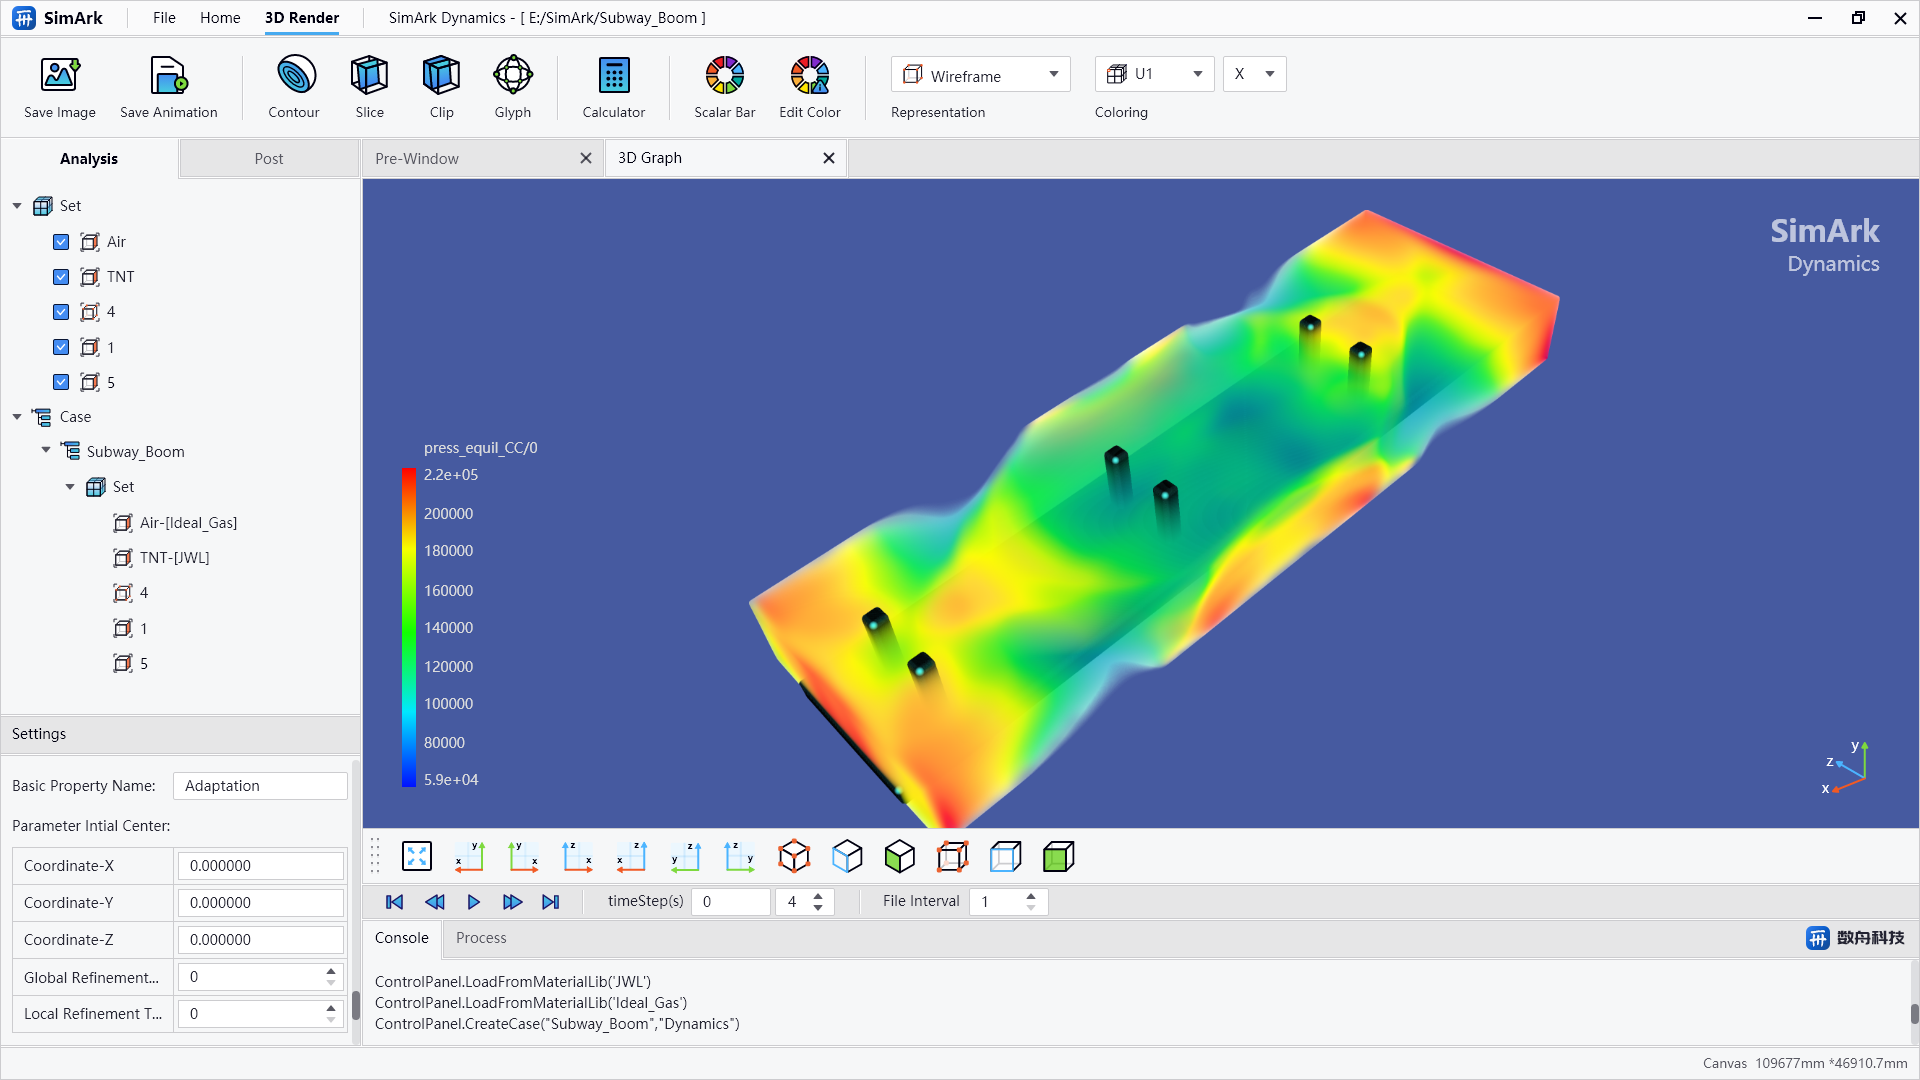Open the Calculator tool

tap(614, 76)
